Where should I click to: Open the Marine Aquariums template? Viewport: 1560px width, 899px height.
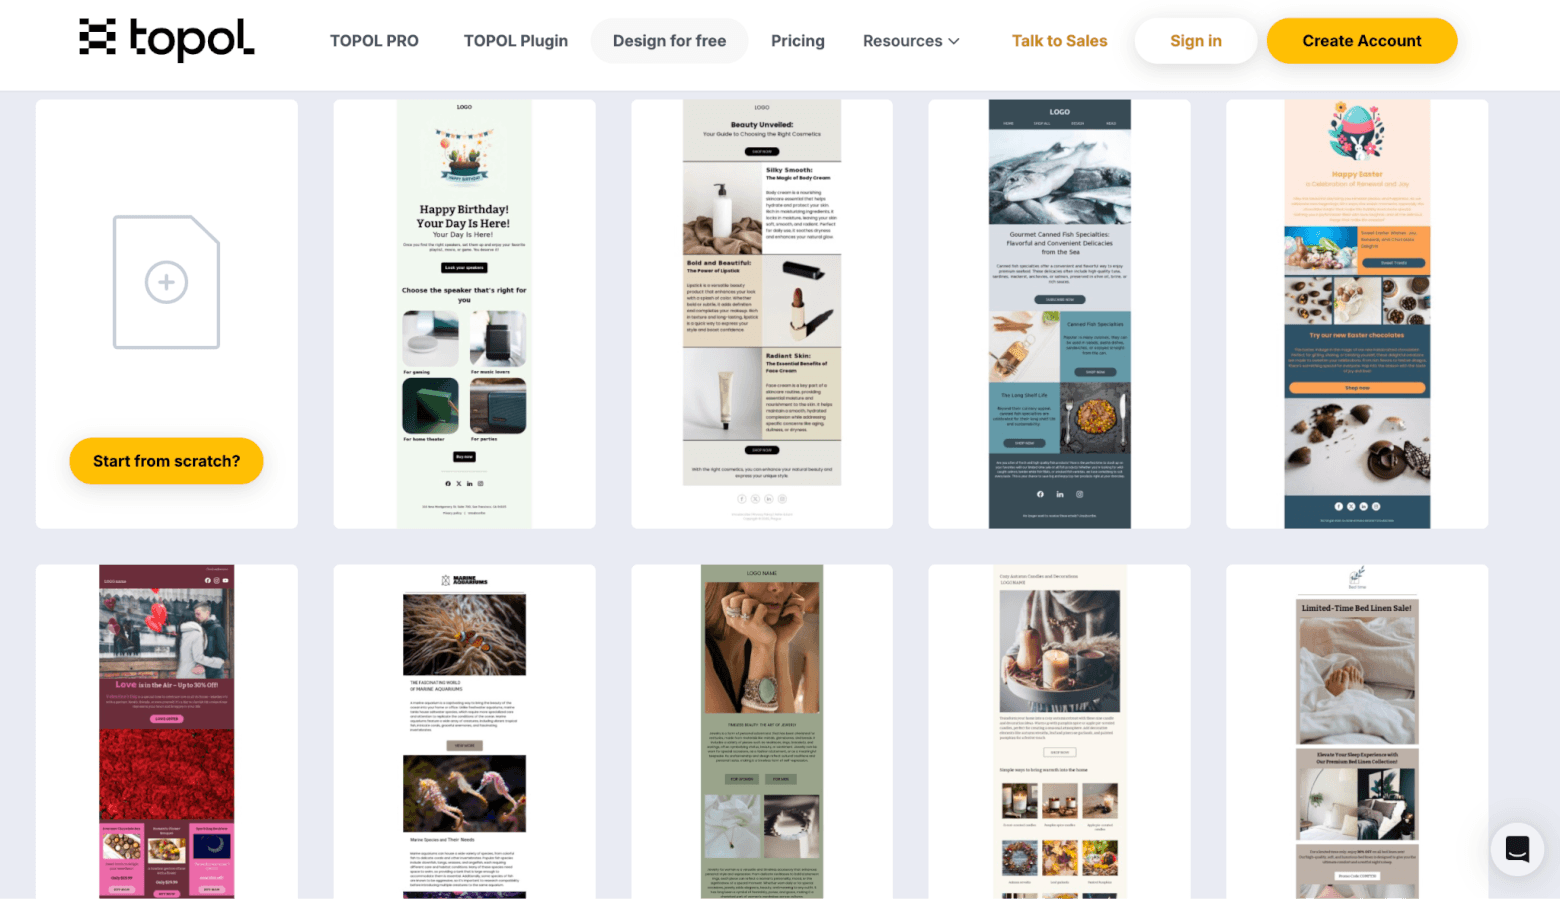point(464,731)
